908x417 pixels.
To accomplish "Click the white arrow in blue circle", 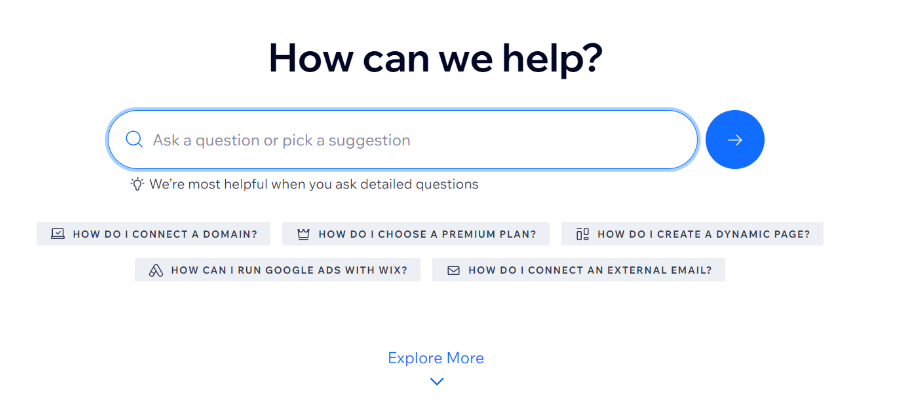I will 735,140.
